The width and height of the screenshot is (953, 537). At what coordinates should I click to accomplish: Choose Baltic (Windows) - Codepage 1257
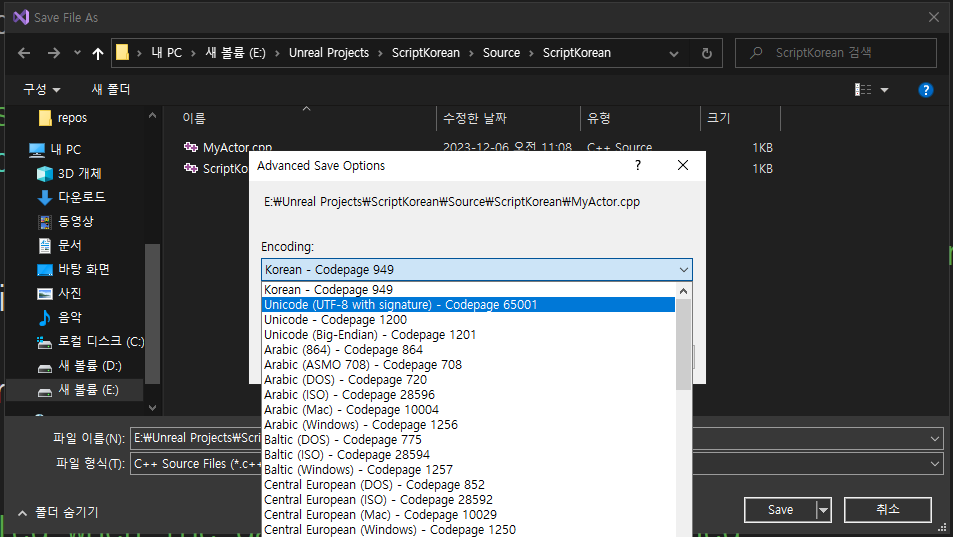pyautogui.click(x=469, y=470)
